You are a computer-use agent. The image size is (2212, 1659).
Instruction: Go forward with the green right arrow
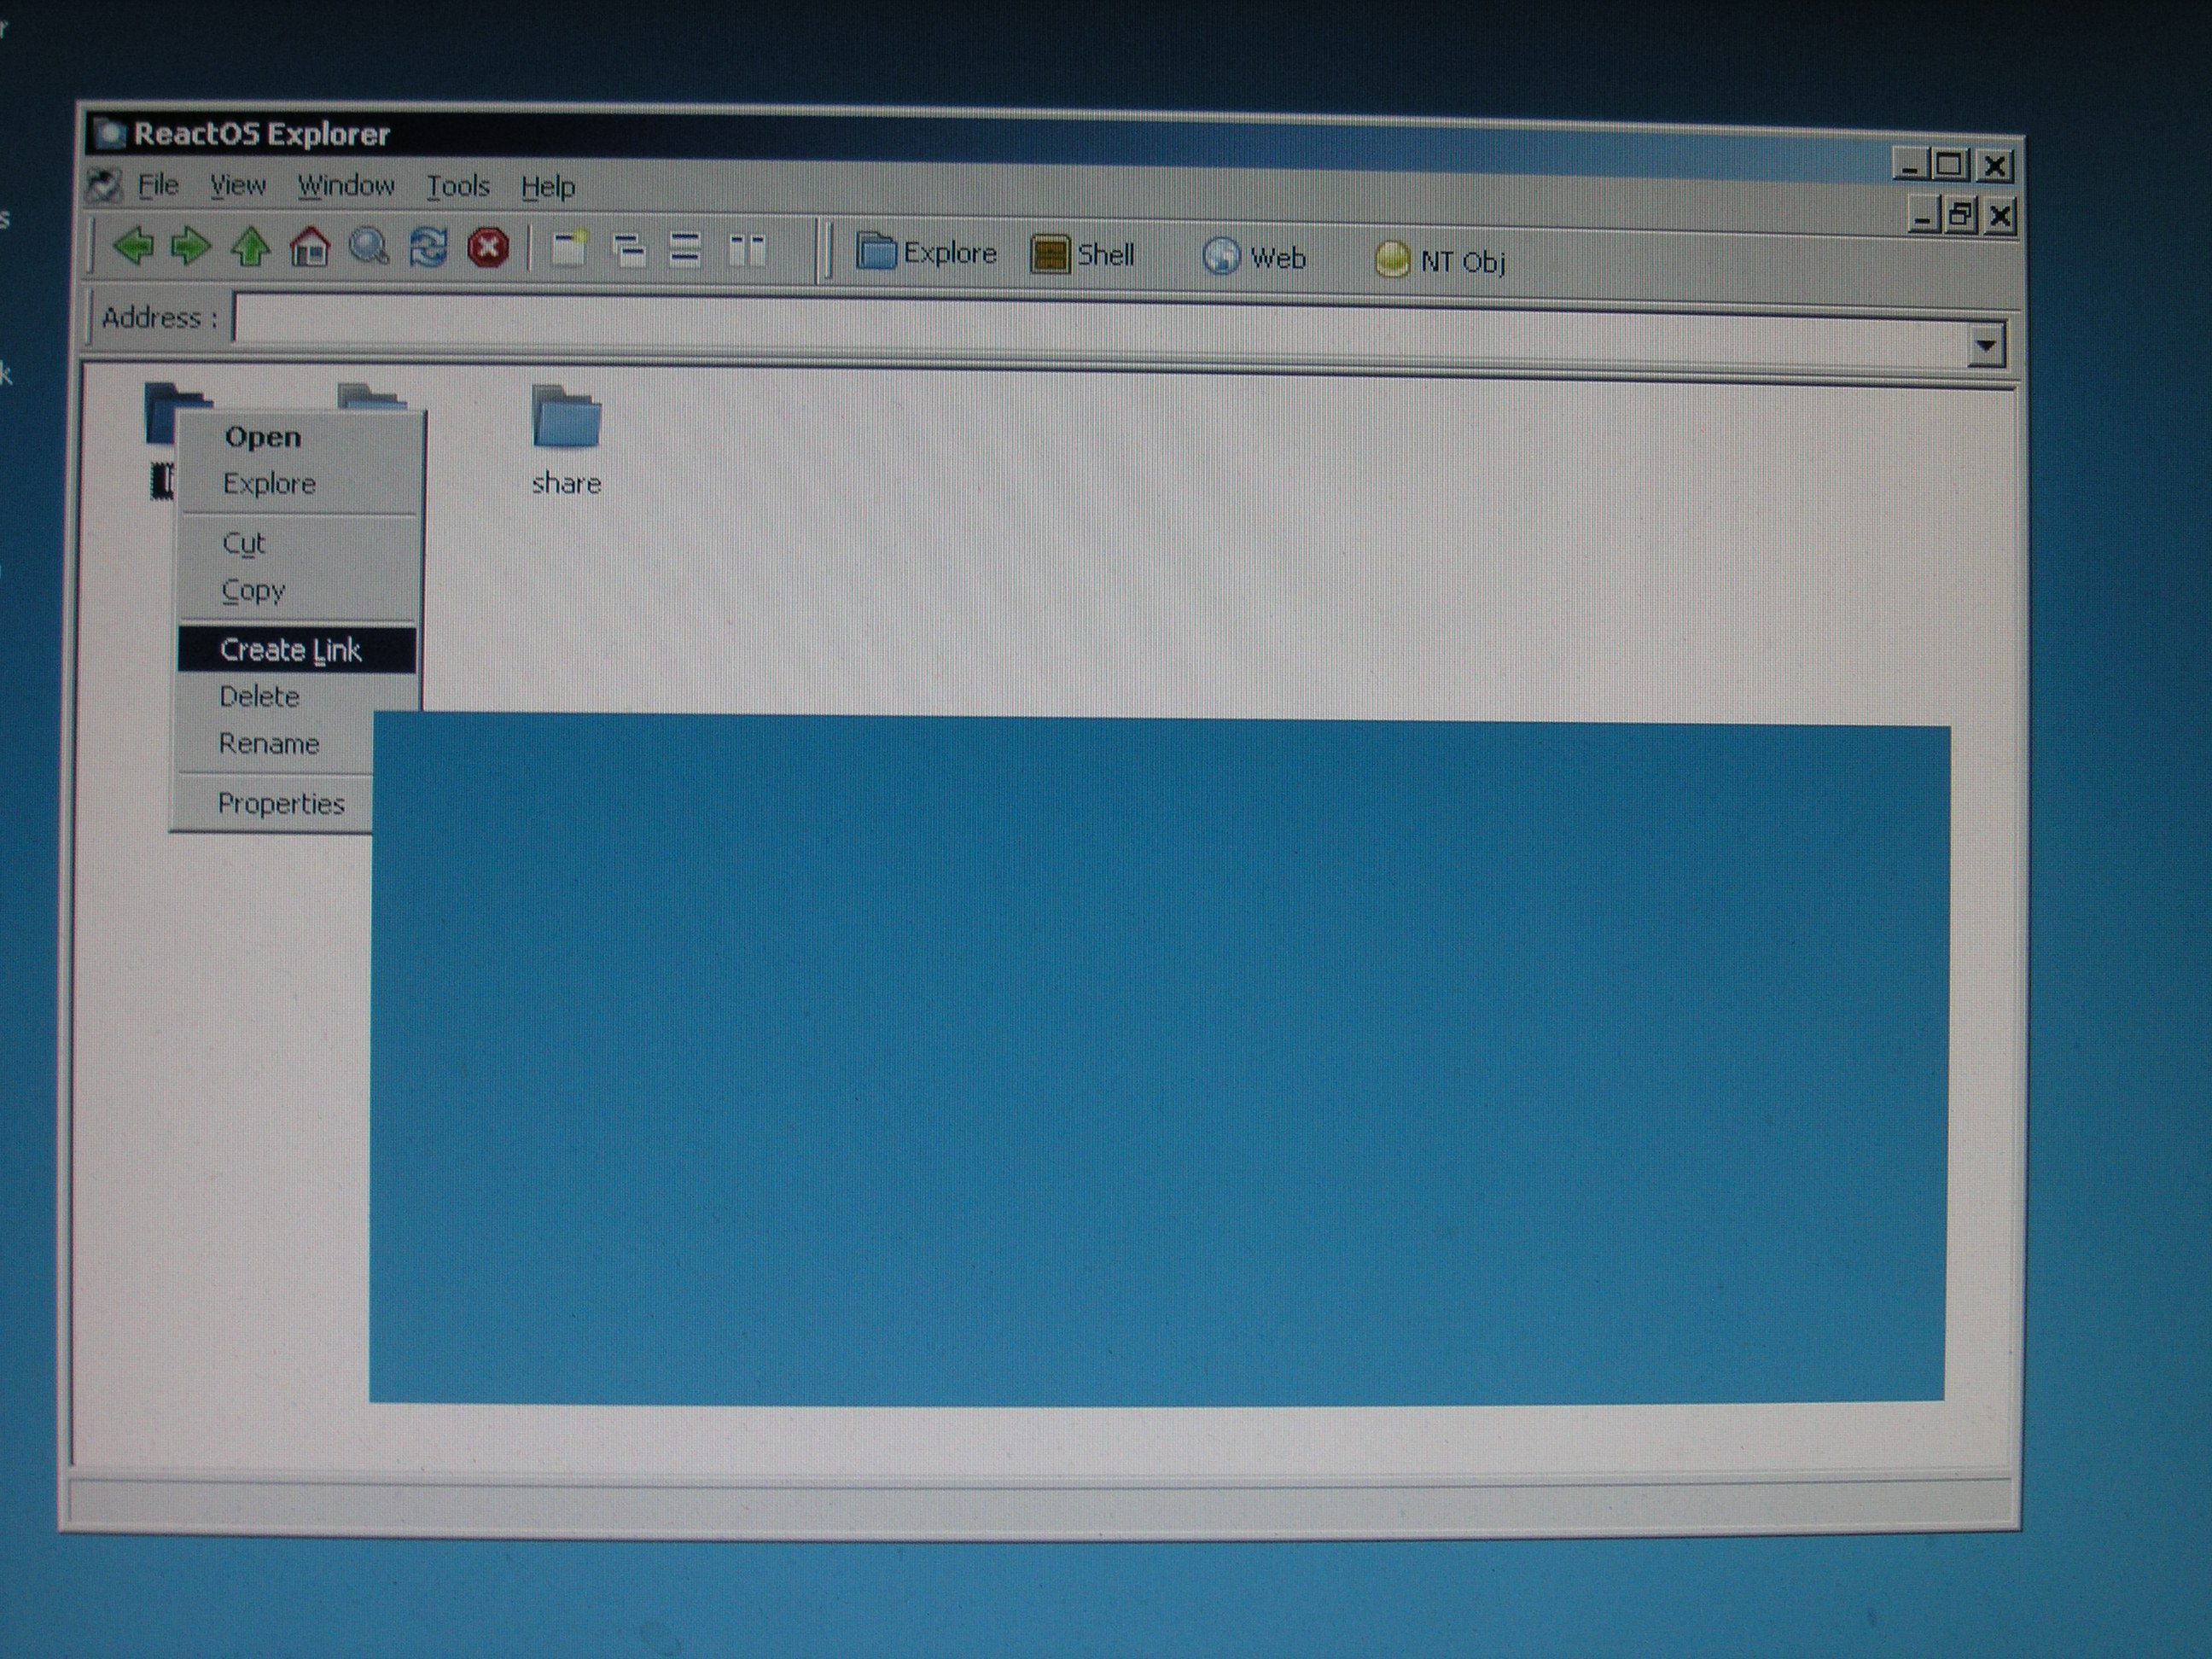pyautogui.click(x=191, y=246)
